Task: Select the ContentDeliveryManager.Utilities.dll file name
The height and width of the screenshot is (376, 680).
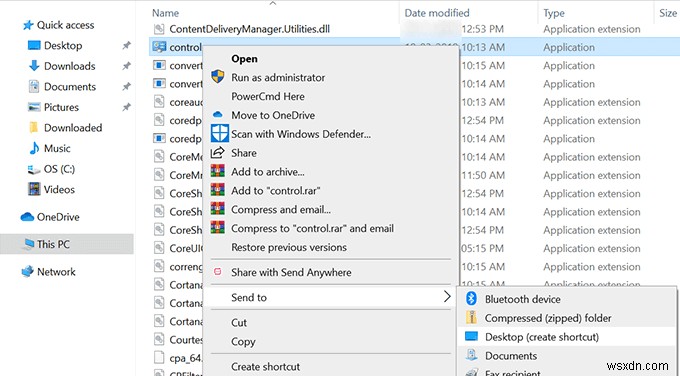Action: 249,29
